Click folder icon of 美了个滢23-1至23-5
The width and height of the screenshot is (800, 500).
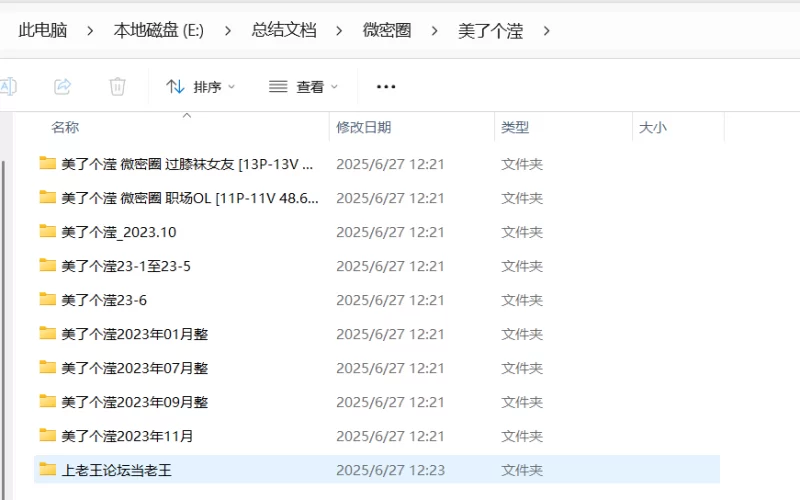(47, 265)
